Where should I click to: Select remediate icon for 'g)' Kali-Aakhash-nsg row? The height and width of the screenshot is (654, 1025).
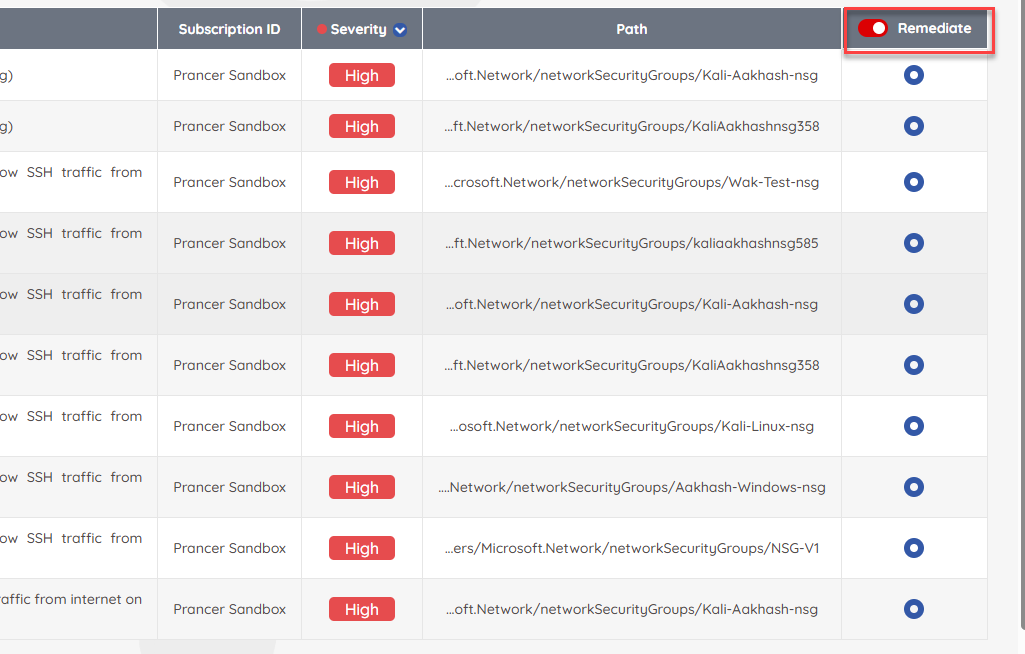(914, 75)
